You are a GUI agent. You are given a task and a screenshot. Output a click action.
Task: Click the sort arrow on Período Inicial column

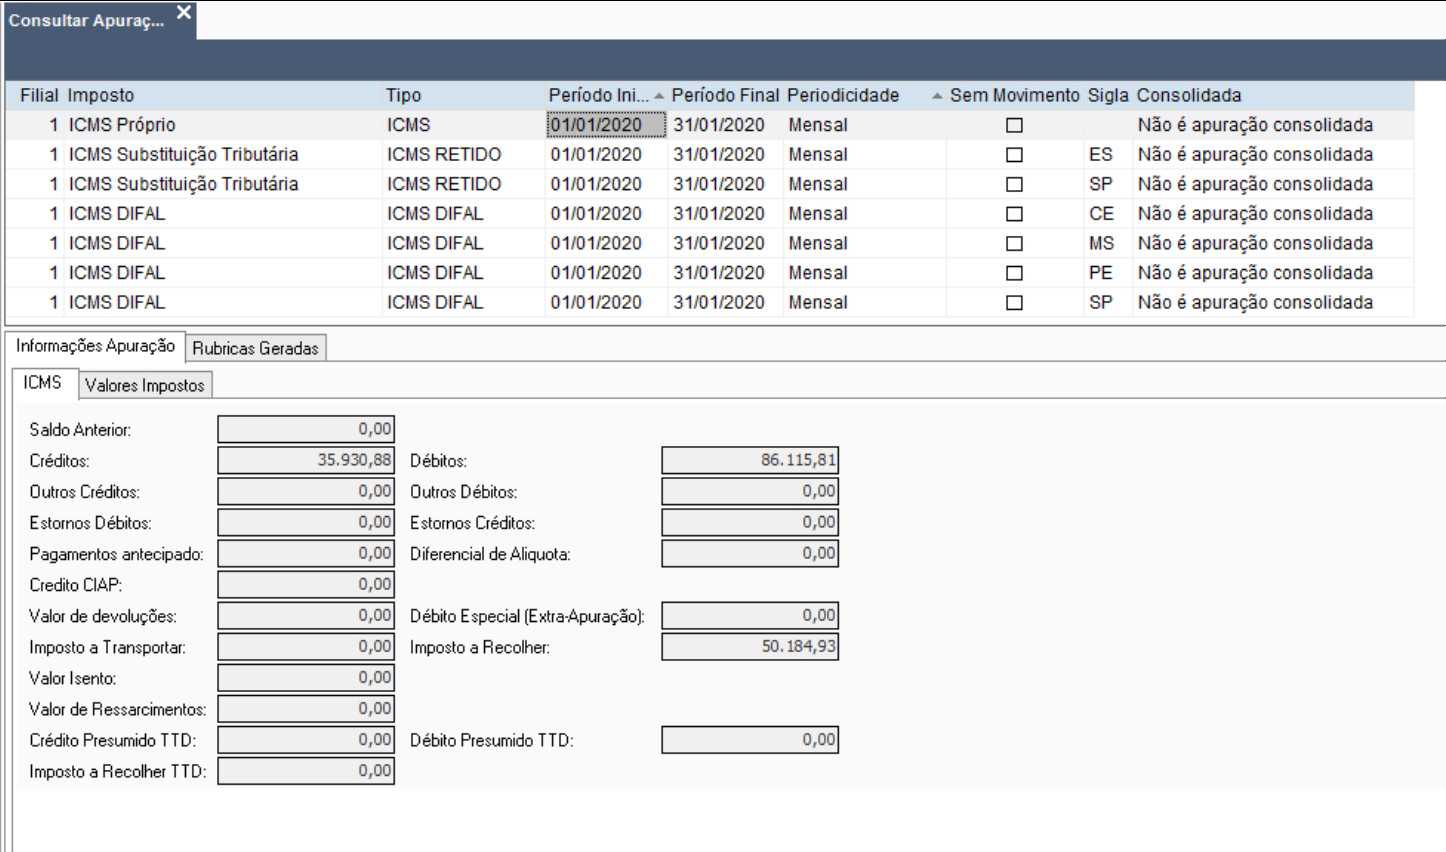pos(659,96)
